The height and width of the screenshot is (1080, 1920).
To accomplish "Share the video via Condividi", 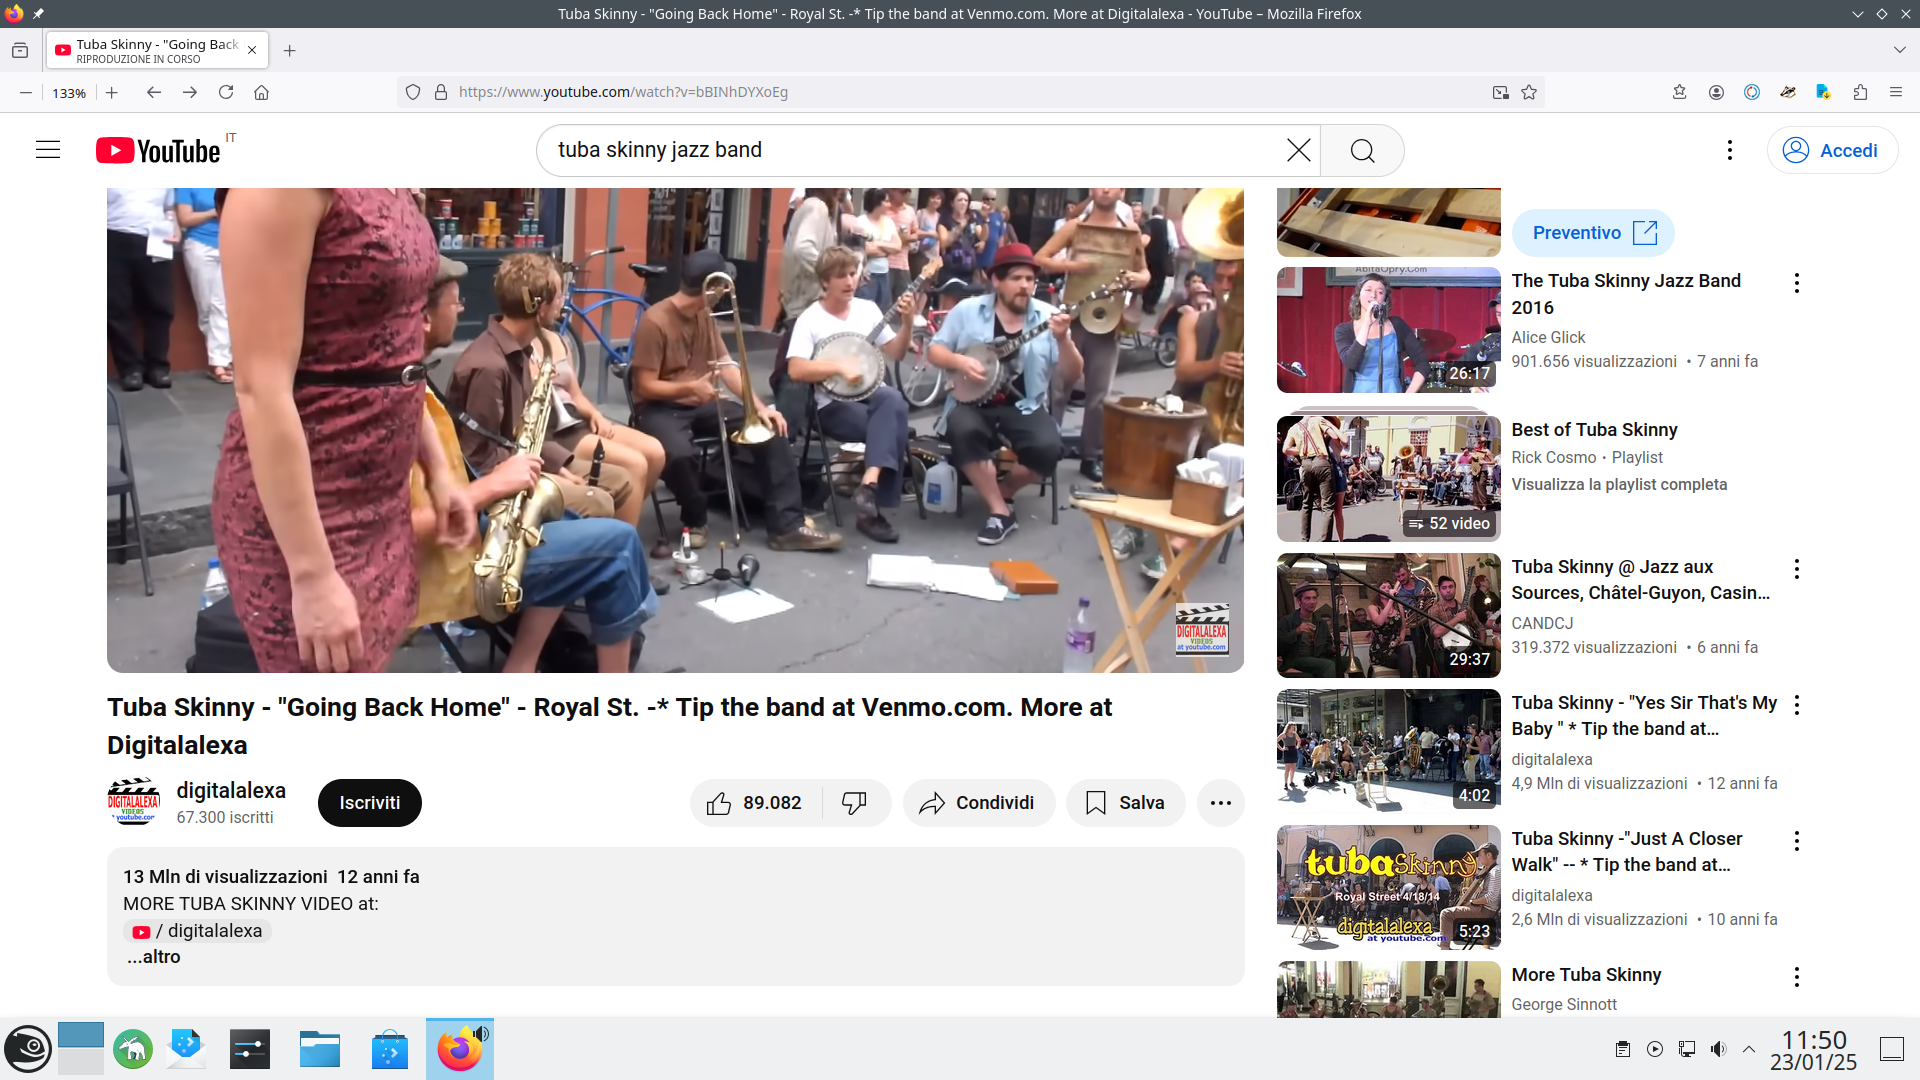I will [978, 803].
